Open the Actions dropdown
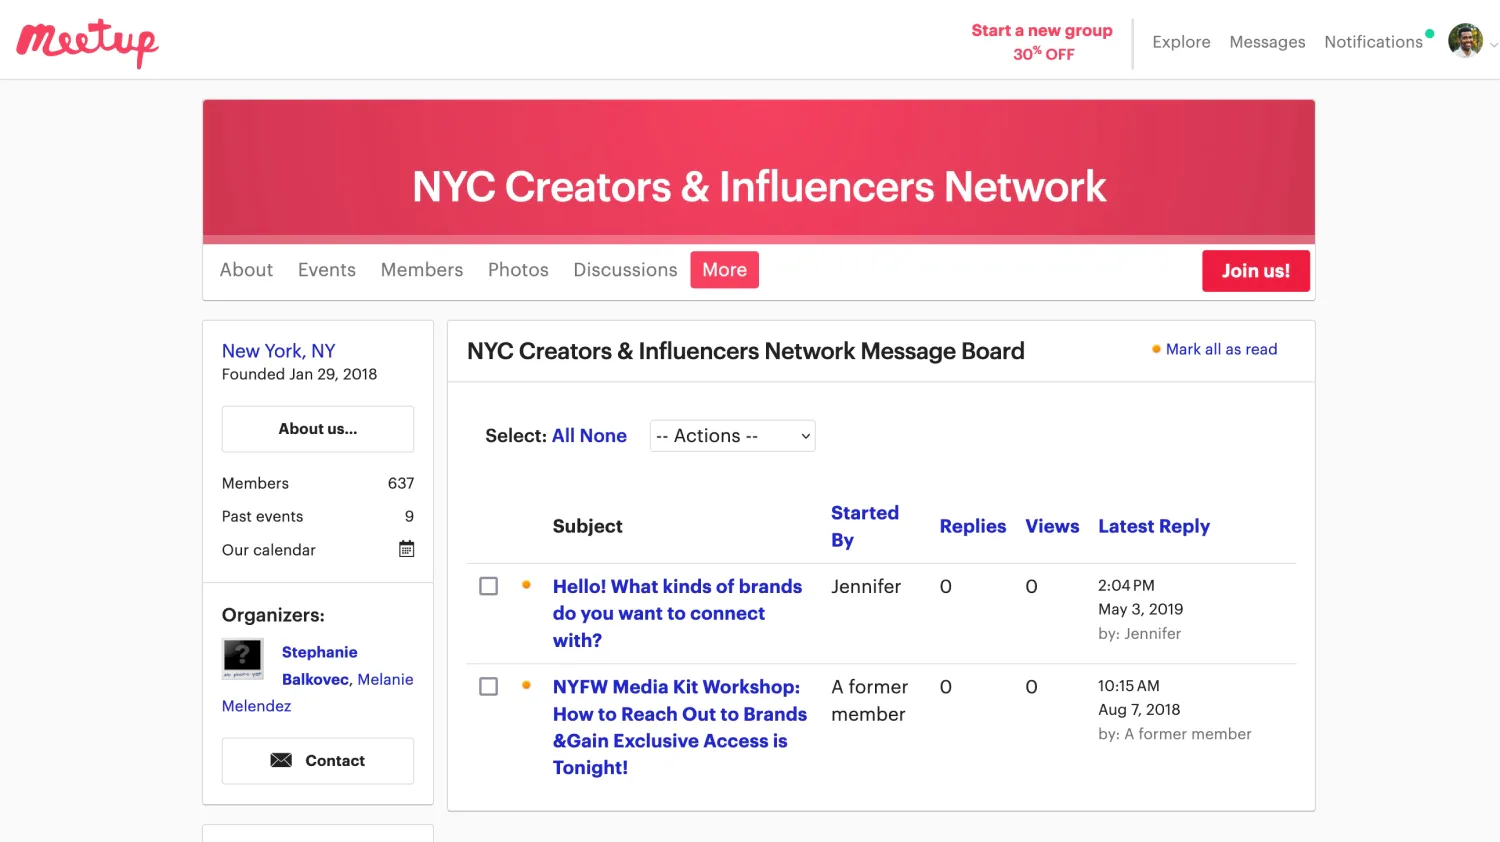Image resolution: width=1500 pixels, height=842 pixels. tap(732, 436)
